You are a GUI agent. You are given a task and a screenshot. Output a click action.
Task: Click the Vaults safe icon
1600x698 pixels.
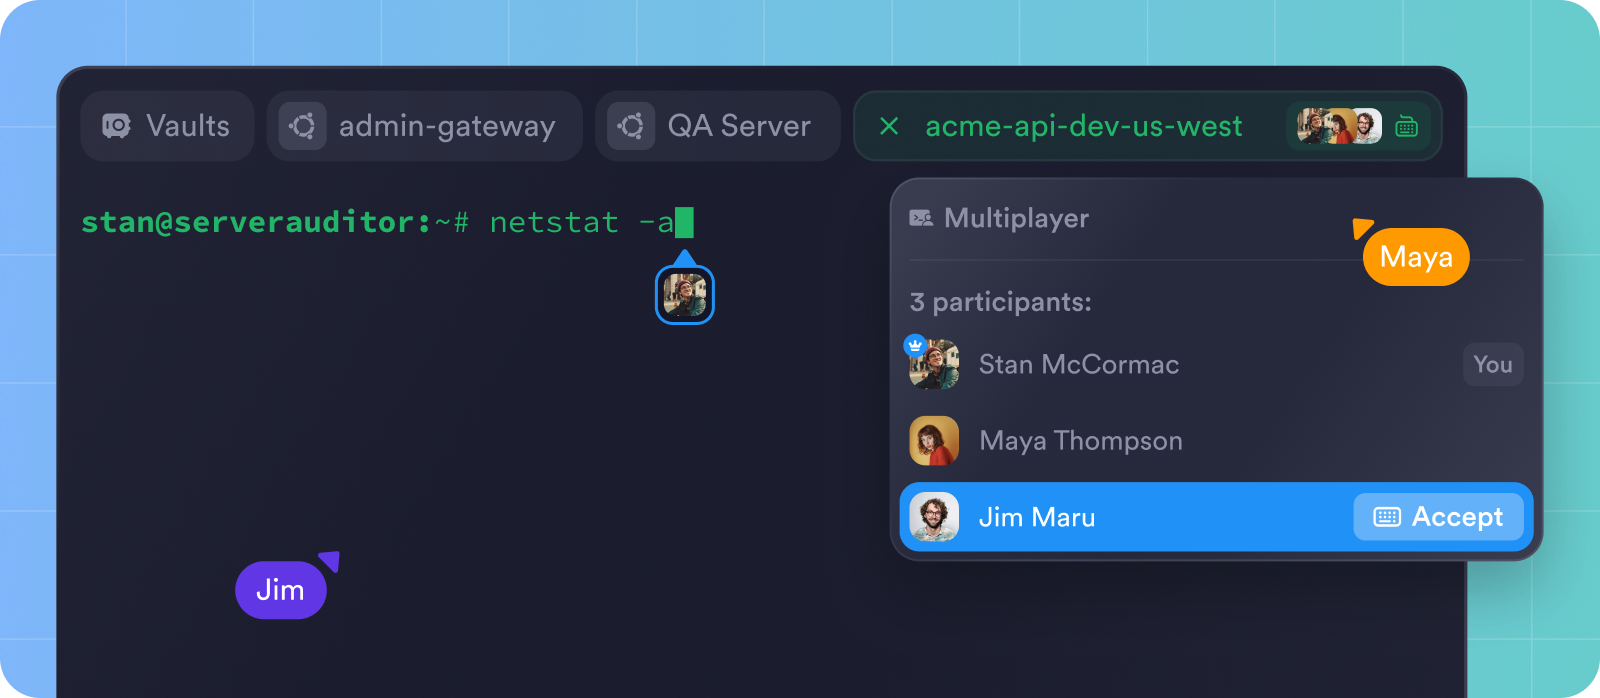click(116, 126)
